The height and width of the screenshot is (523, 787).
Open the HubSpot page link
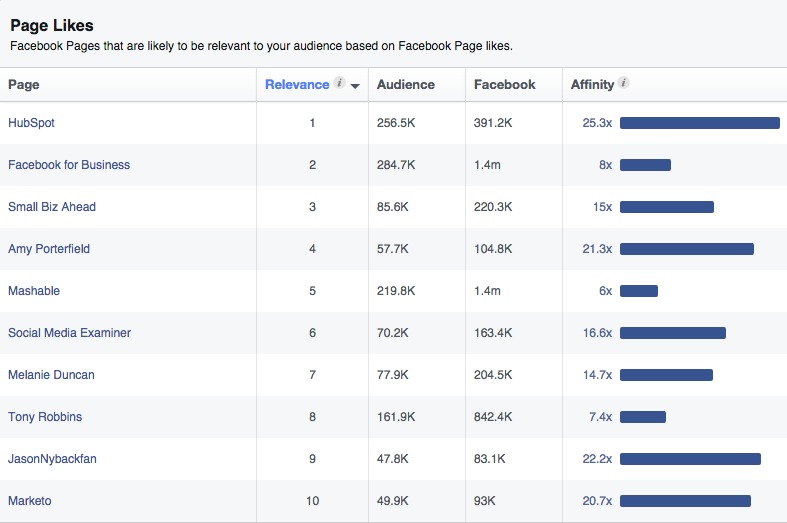coord(31,122)
